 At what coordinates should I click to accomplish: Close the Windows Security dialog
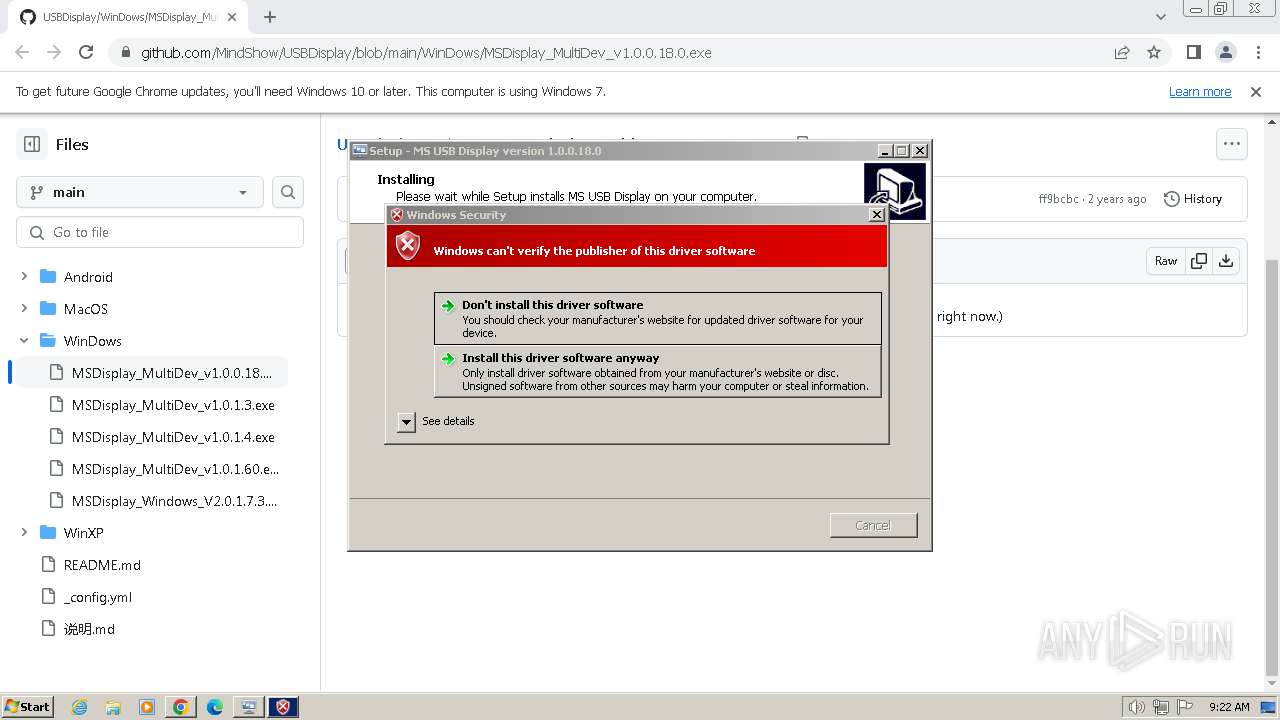(877, 215)
